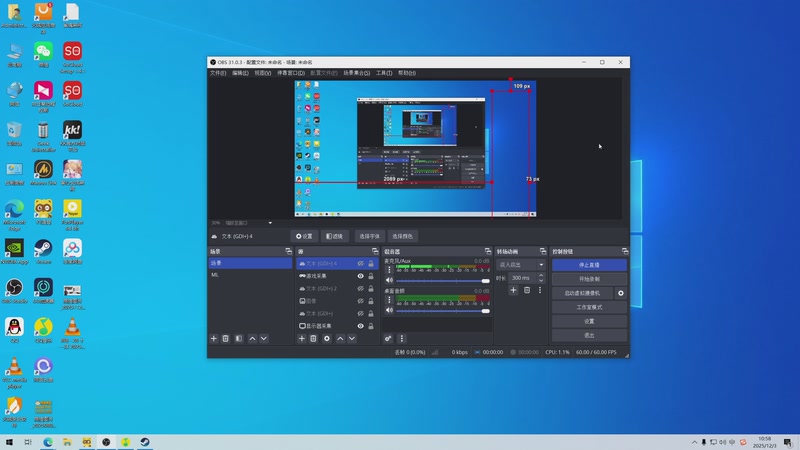Open scene filters icon in Scenes panel

tap(239, 338)
